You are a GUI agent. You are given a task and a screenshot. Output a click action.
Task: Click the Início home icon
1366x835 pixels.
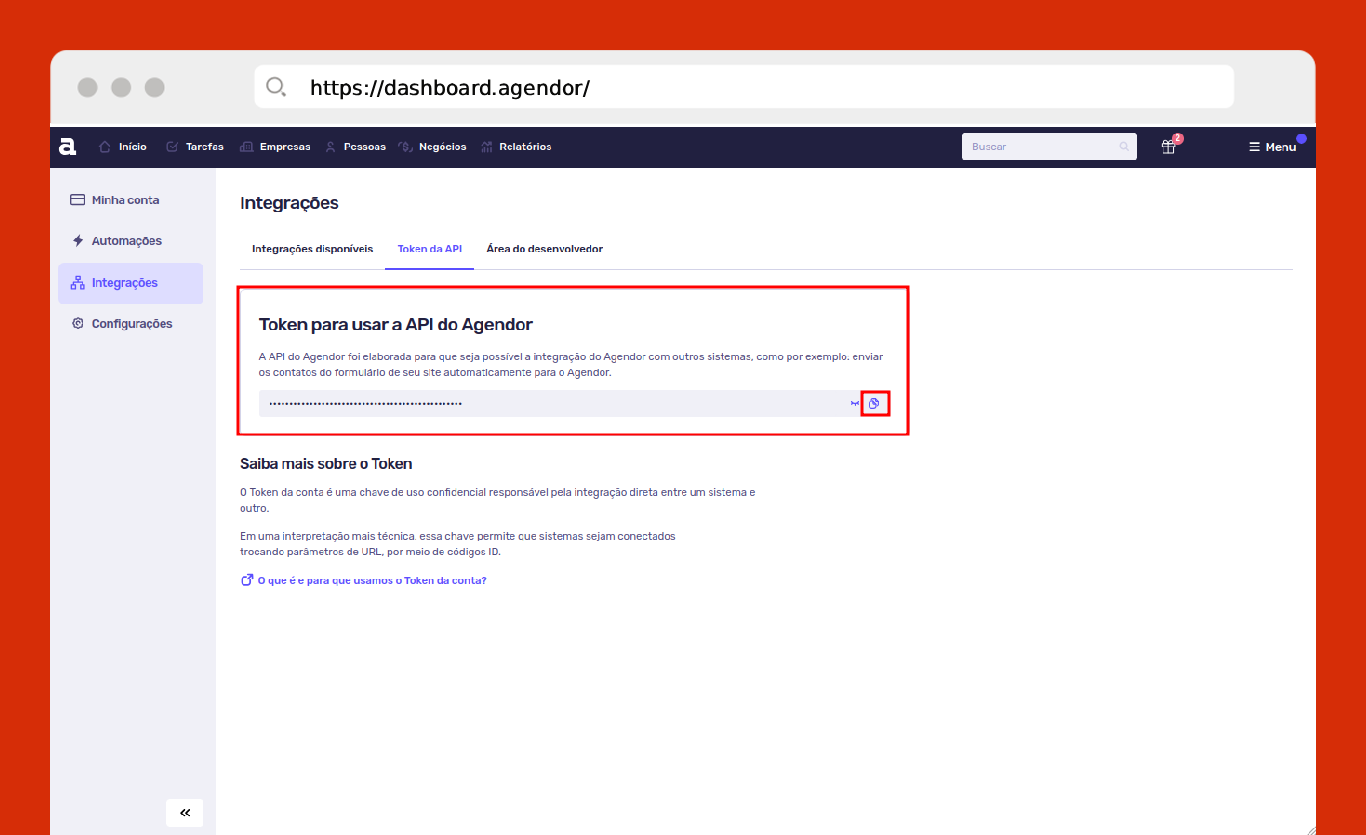pyautogui.click(x=105, y=147)
